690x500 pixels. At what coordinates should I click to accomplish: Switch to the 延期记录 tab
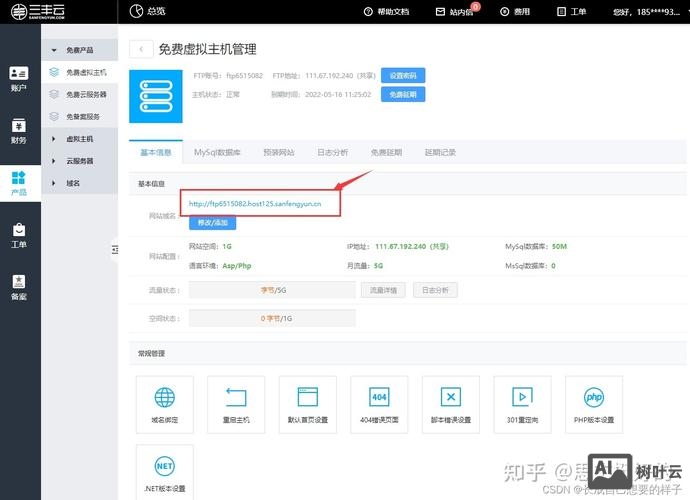(440, 152)
